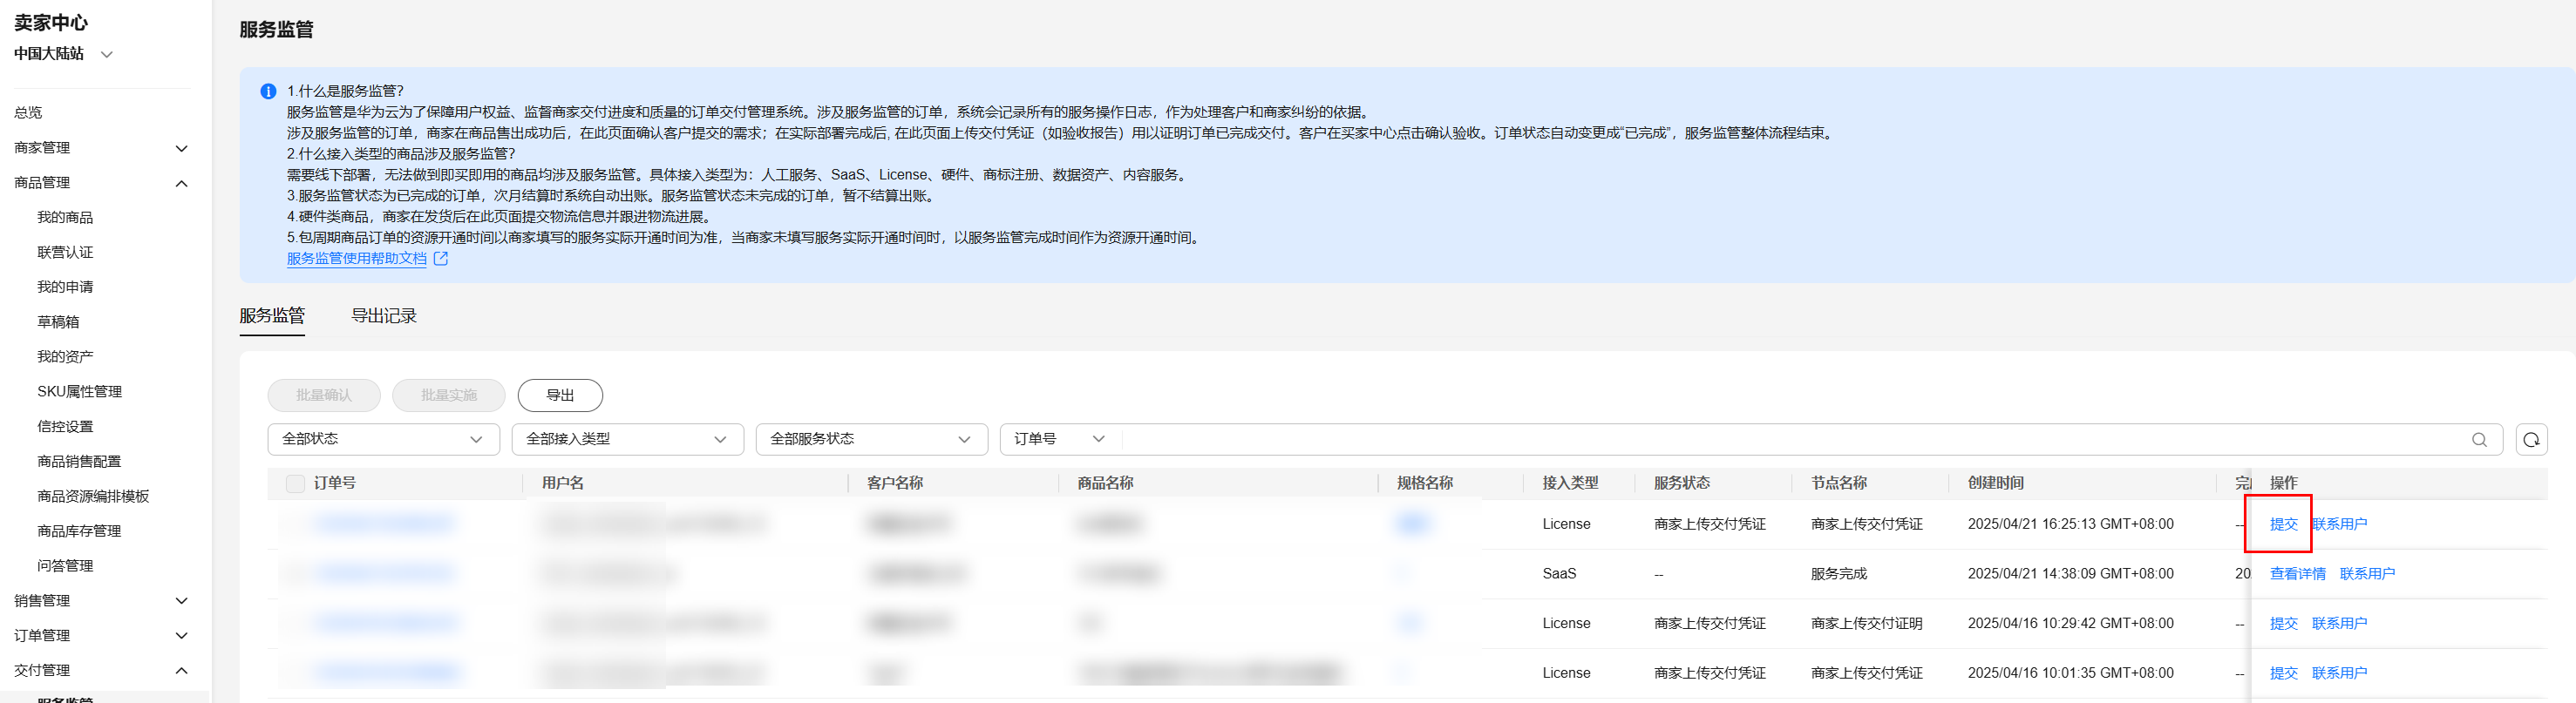Click the 商品名称 column header
The image size is (2576, 703).
coord(1105,483)
